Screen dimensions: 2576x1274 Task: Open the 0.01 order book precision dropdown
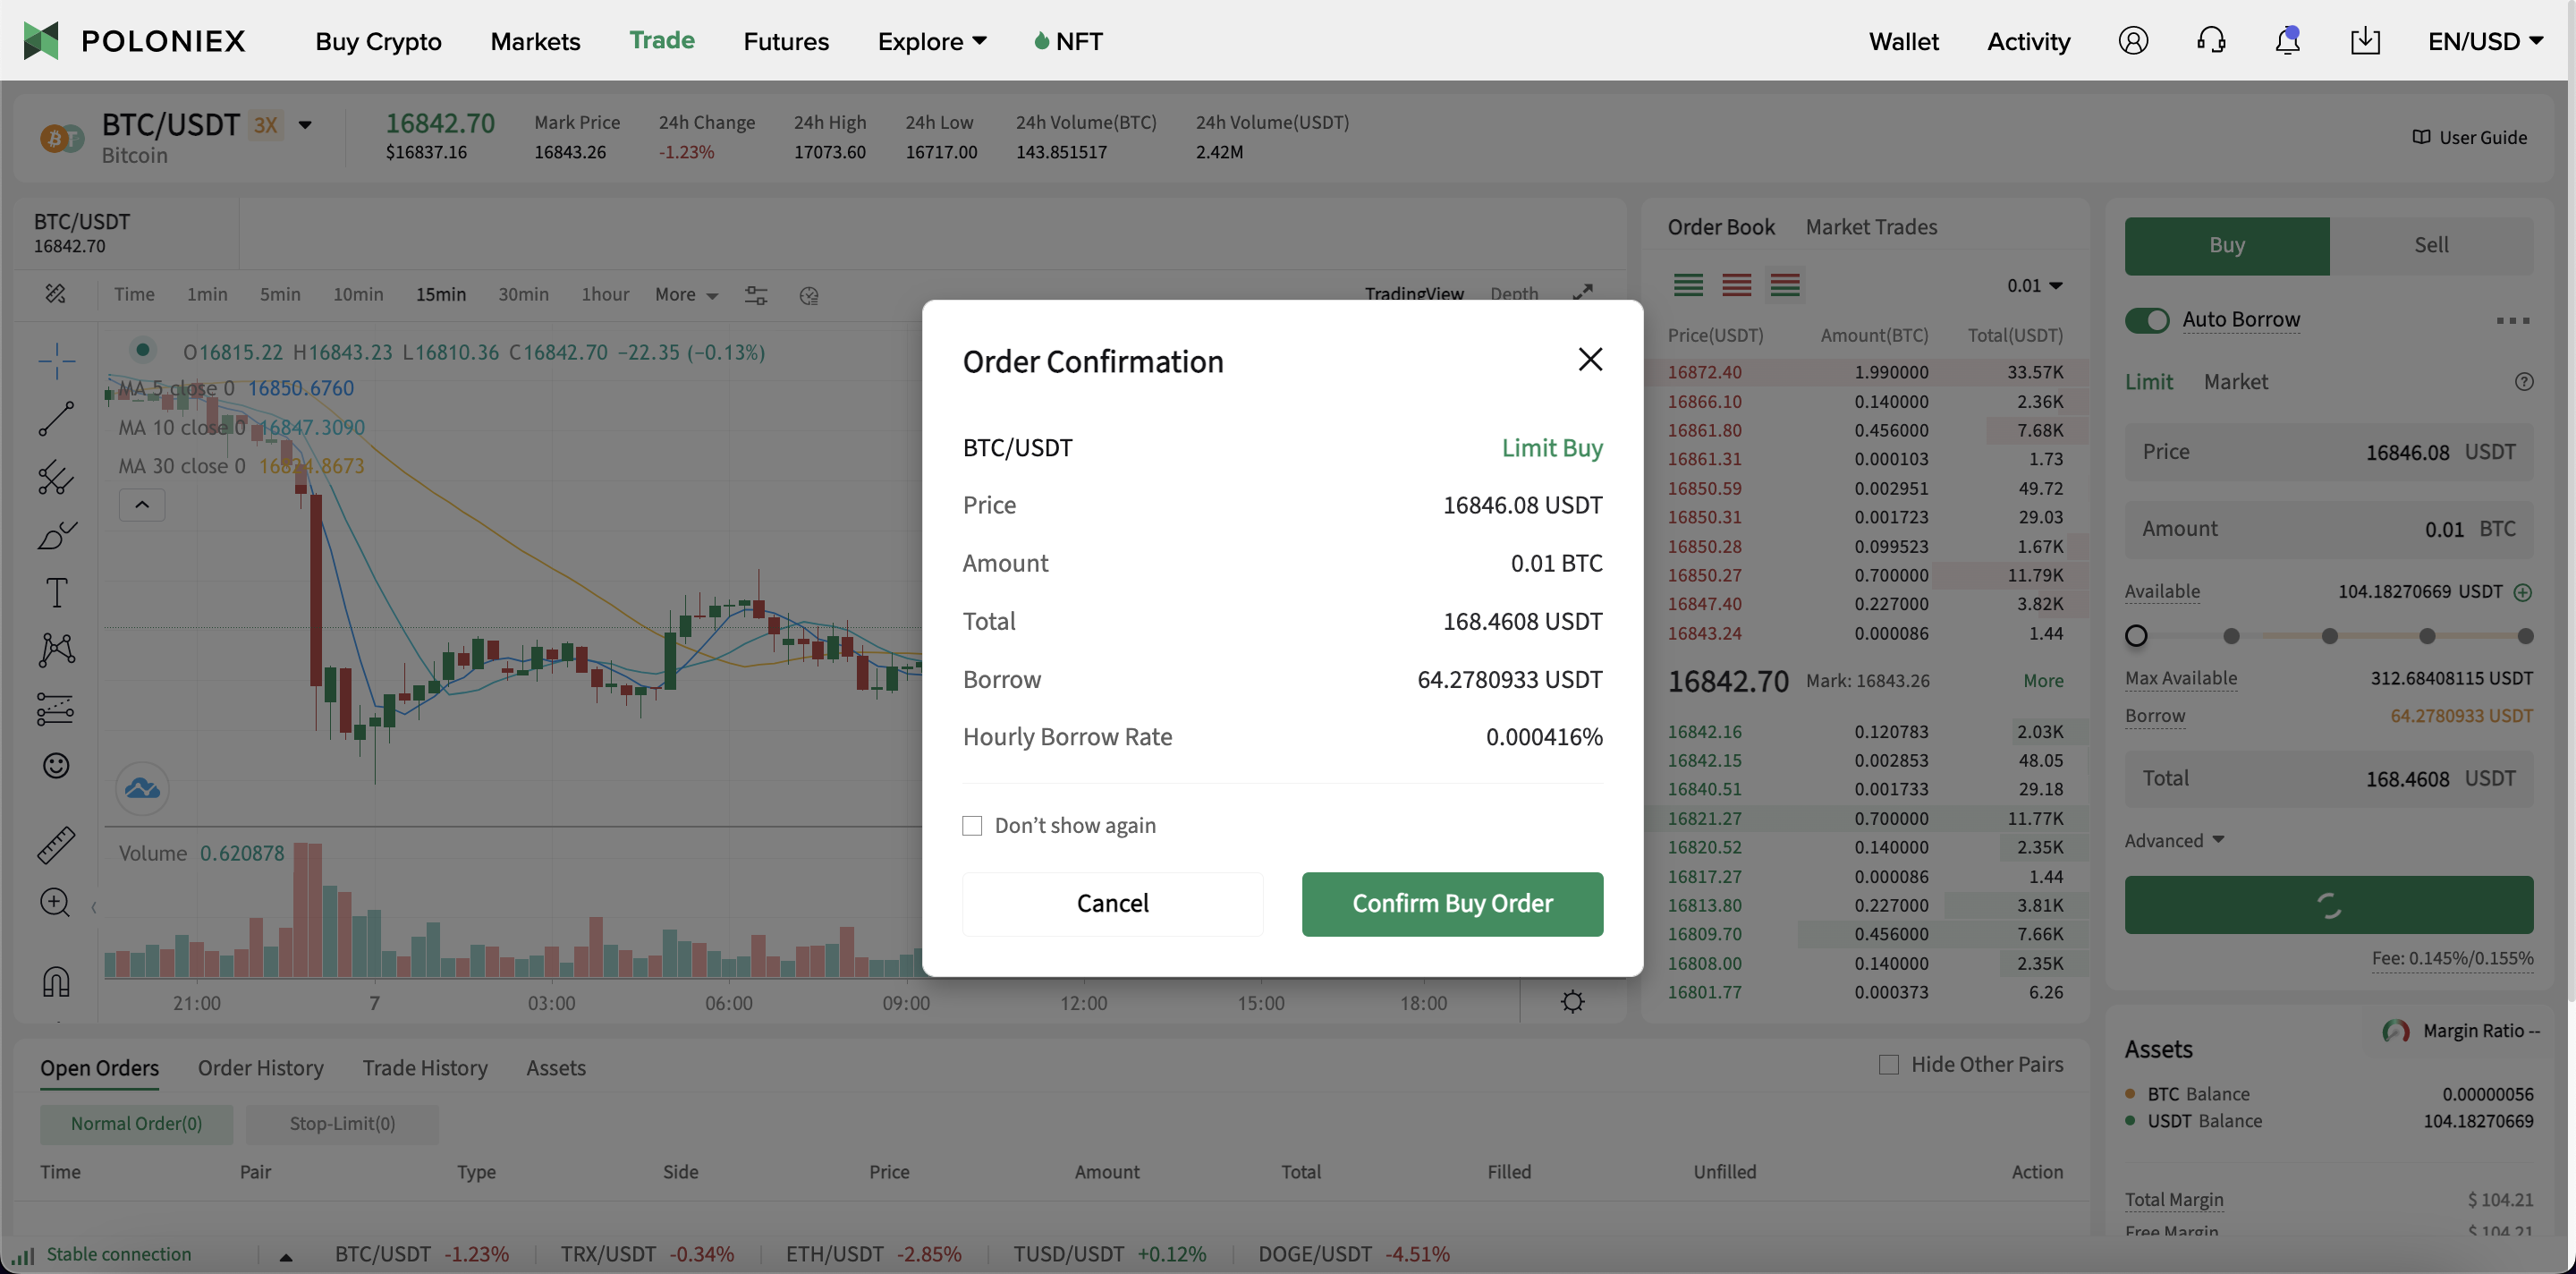(x=2033, y=285)
